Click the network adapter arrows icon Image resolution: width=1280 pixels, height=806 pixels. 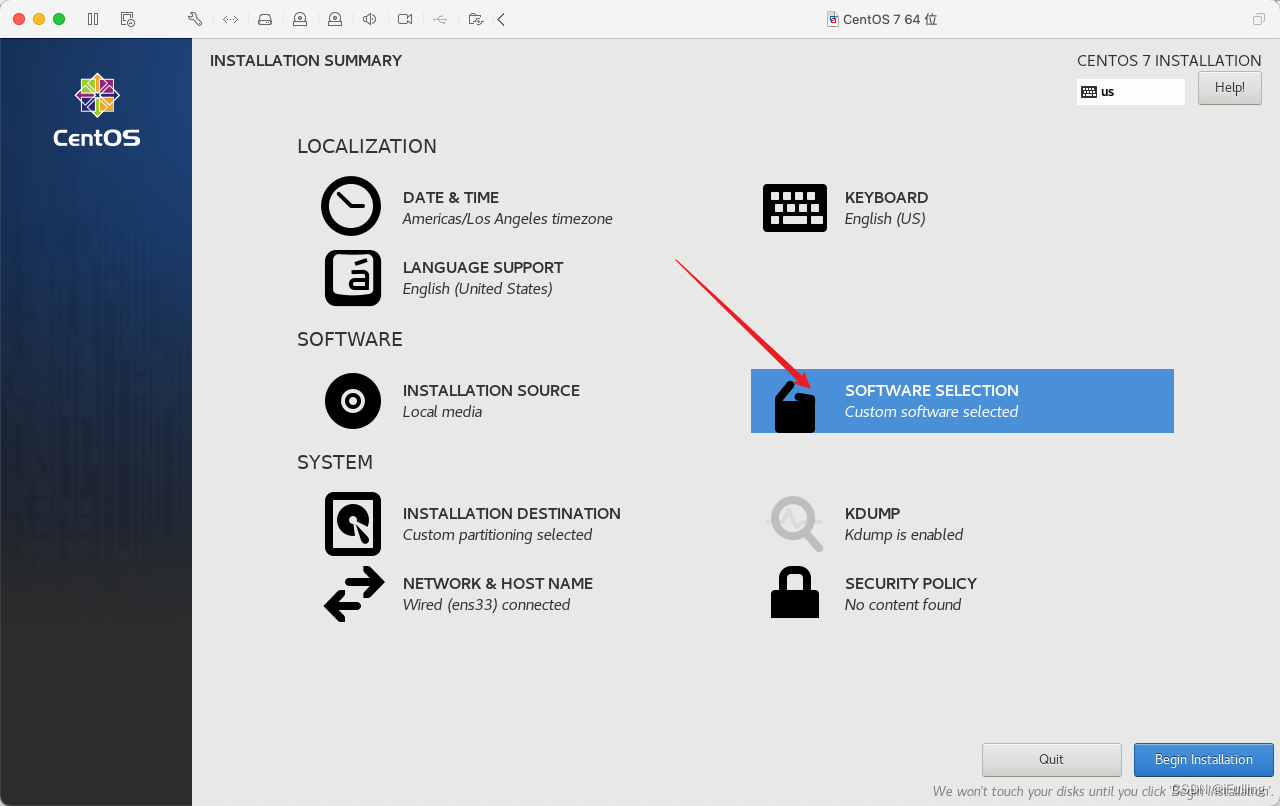tap(230, 19)
